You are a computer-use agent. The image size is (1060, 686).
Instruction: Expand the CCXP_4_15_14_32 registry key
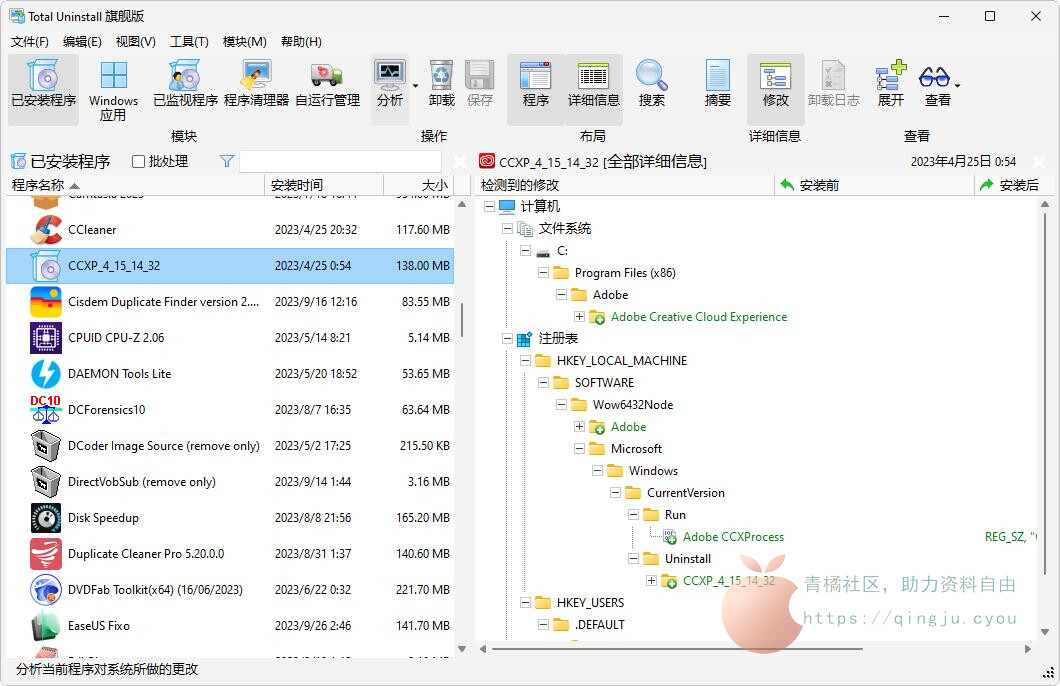(x=652, y=581)
